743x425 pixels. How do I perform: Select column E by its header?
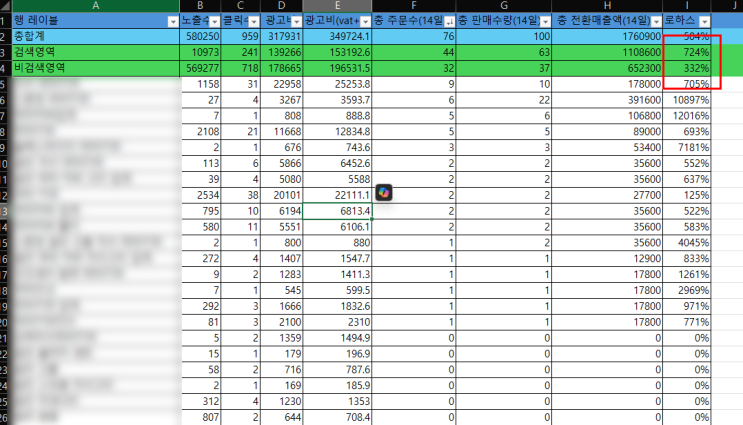[337, 6]
